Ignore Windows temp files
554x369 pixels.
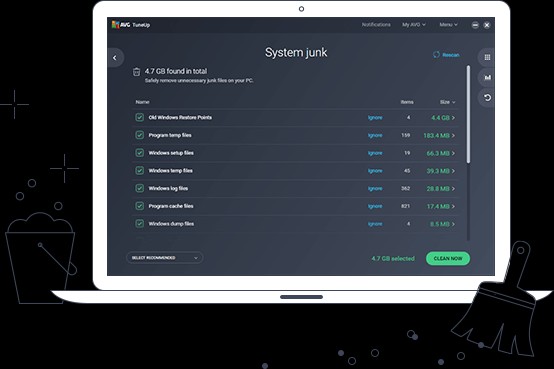[x=375, y=170]
